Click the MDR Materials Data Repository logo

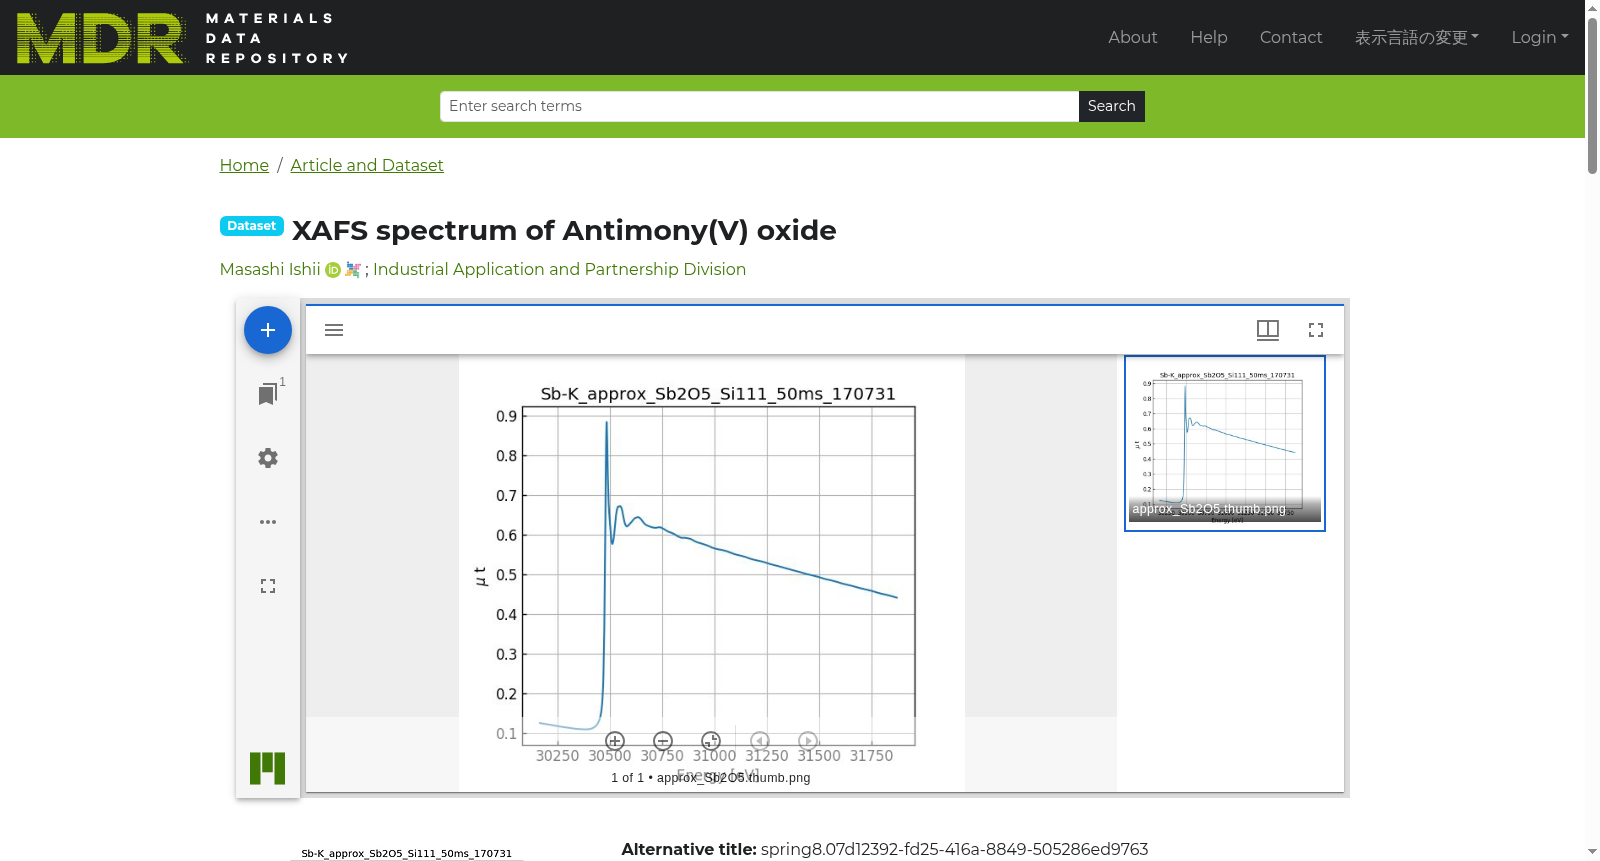(x=183, y=38)
